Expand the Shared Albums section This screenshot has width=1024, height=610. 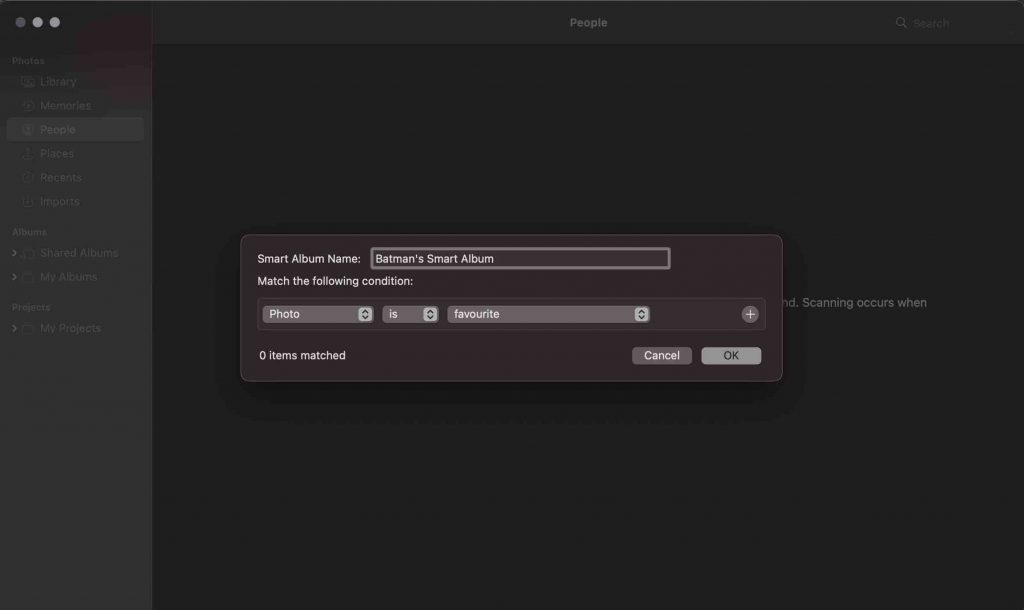[x=14, y=253]
